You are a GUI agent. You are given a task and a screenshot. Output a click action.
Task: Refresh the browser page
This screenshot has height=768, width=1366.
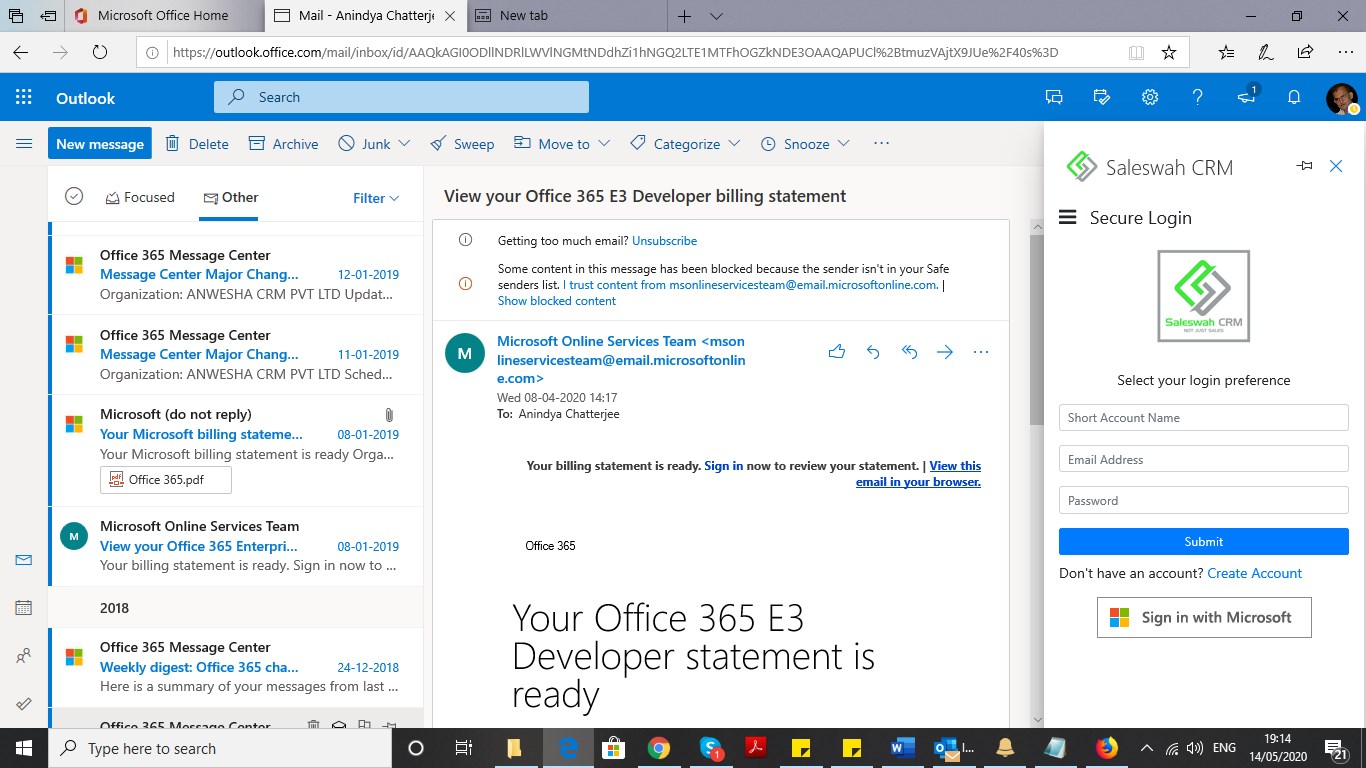coord(99,52)
